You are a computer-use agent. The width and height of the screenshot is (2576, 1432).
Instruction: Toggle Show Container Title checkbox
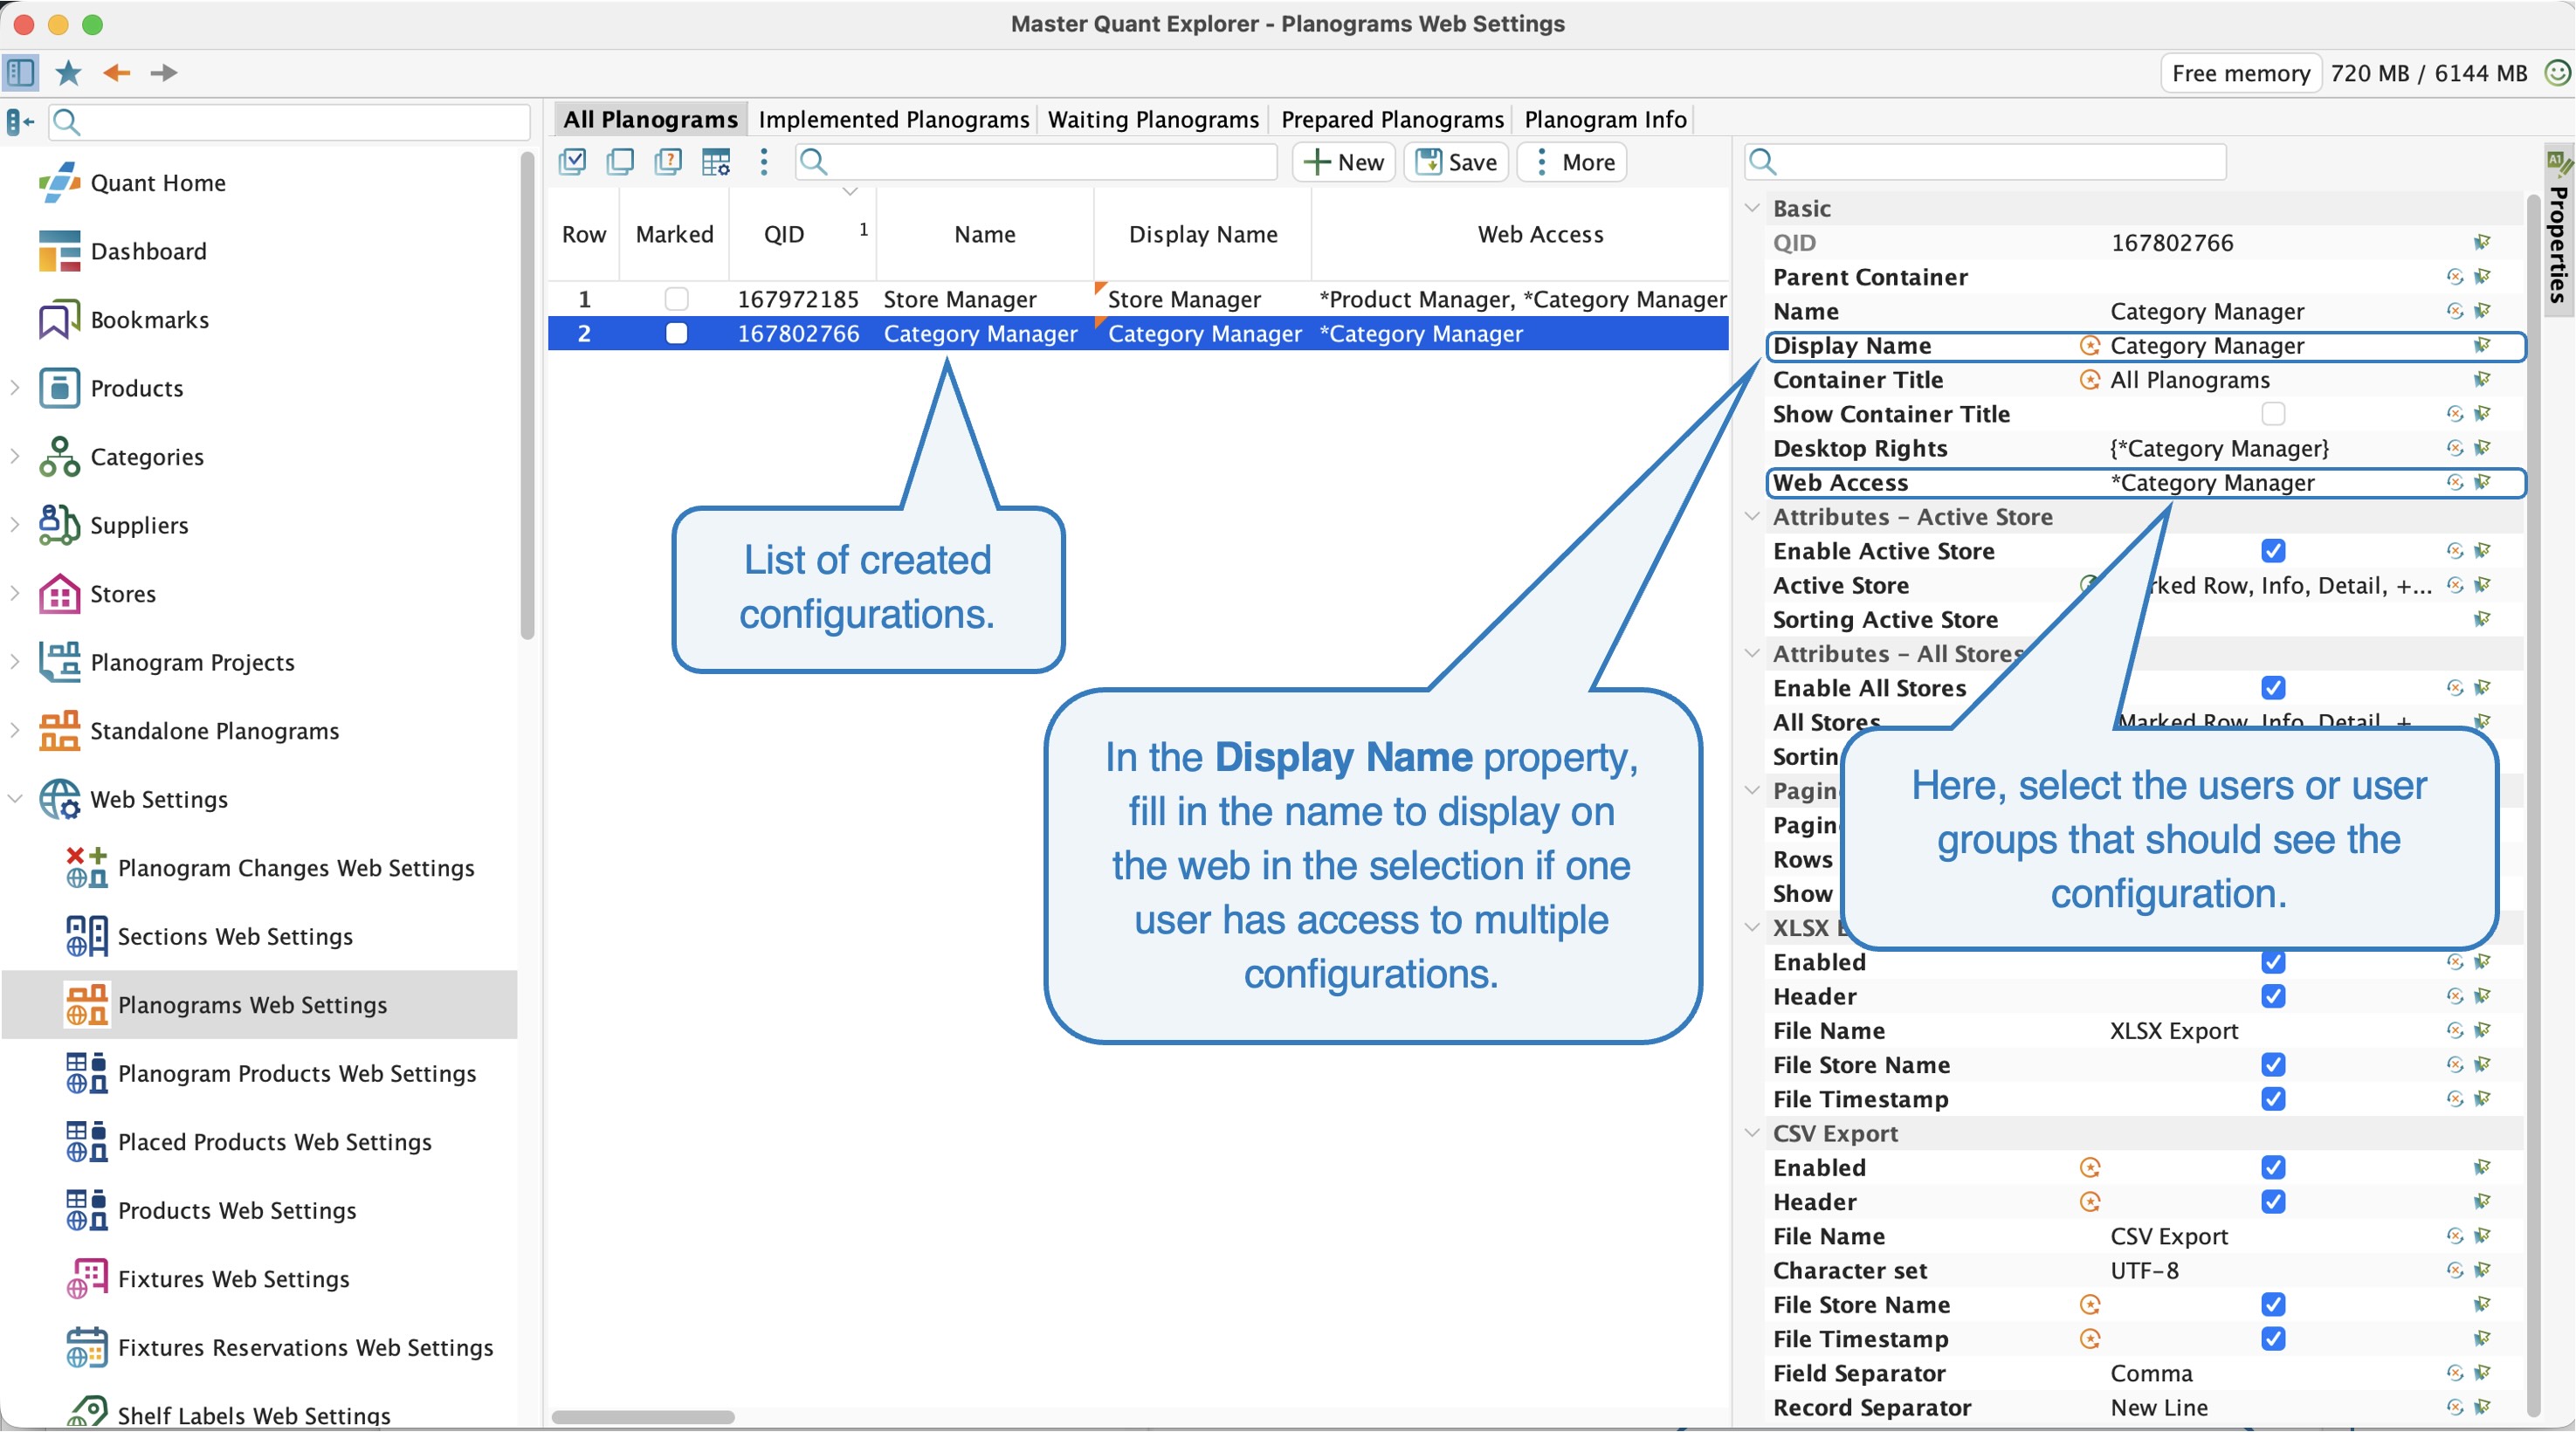click(2273, 414)
